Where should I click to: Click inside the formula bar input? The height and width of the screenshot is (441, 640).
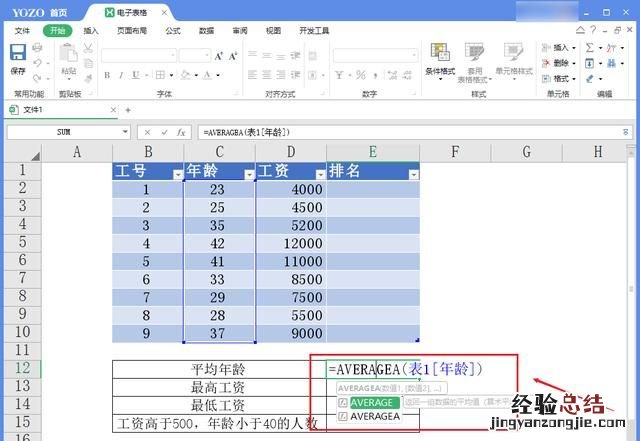coord(400,132)
